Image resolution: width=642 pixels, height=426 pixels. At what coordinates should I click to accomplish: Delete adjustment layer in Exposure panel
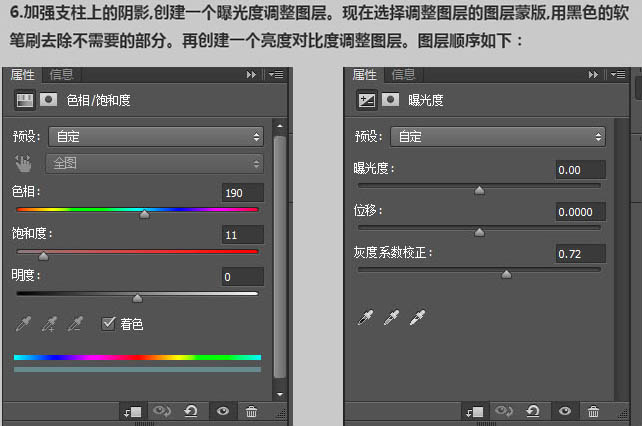[593, 411]
